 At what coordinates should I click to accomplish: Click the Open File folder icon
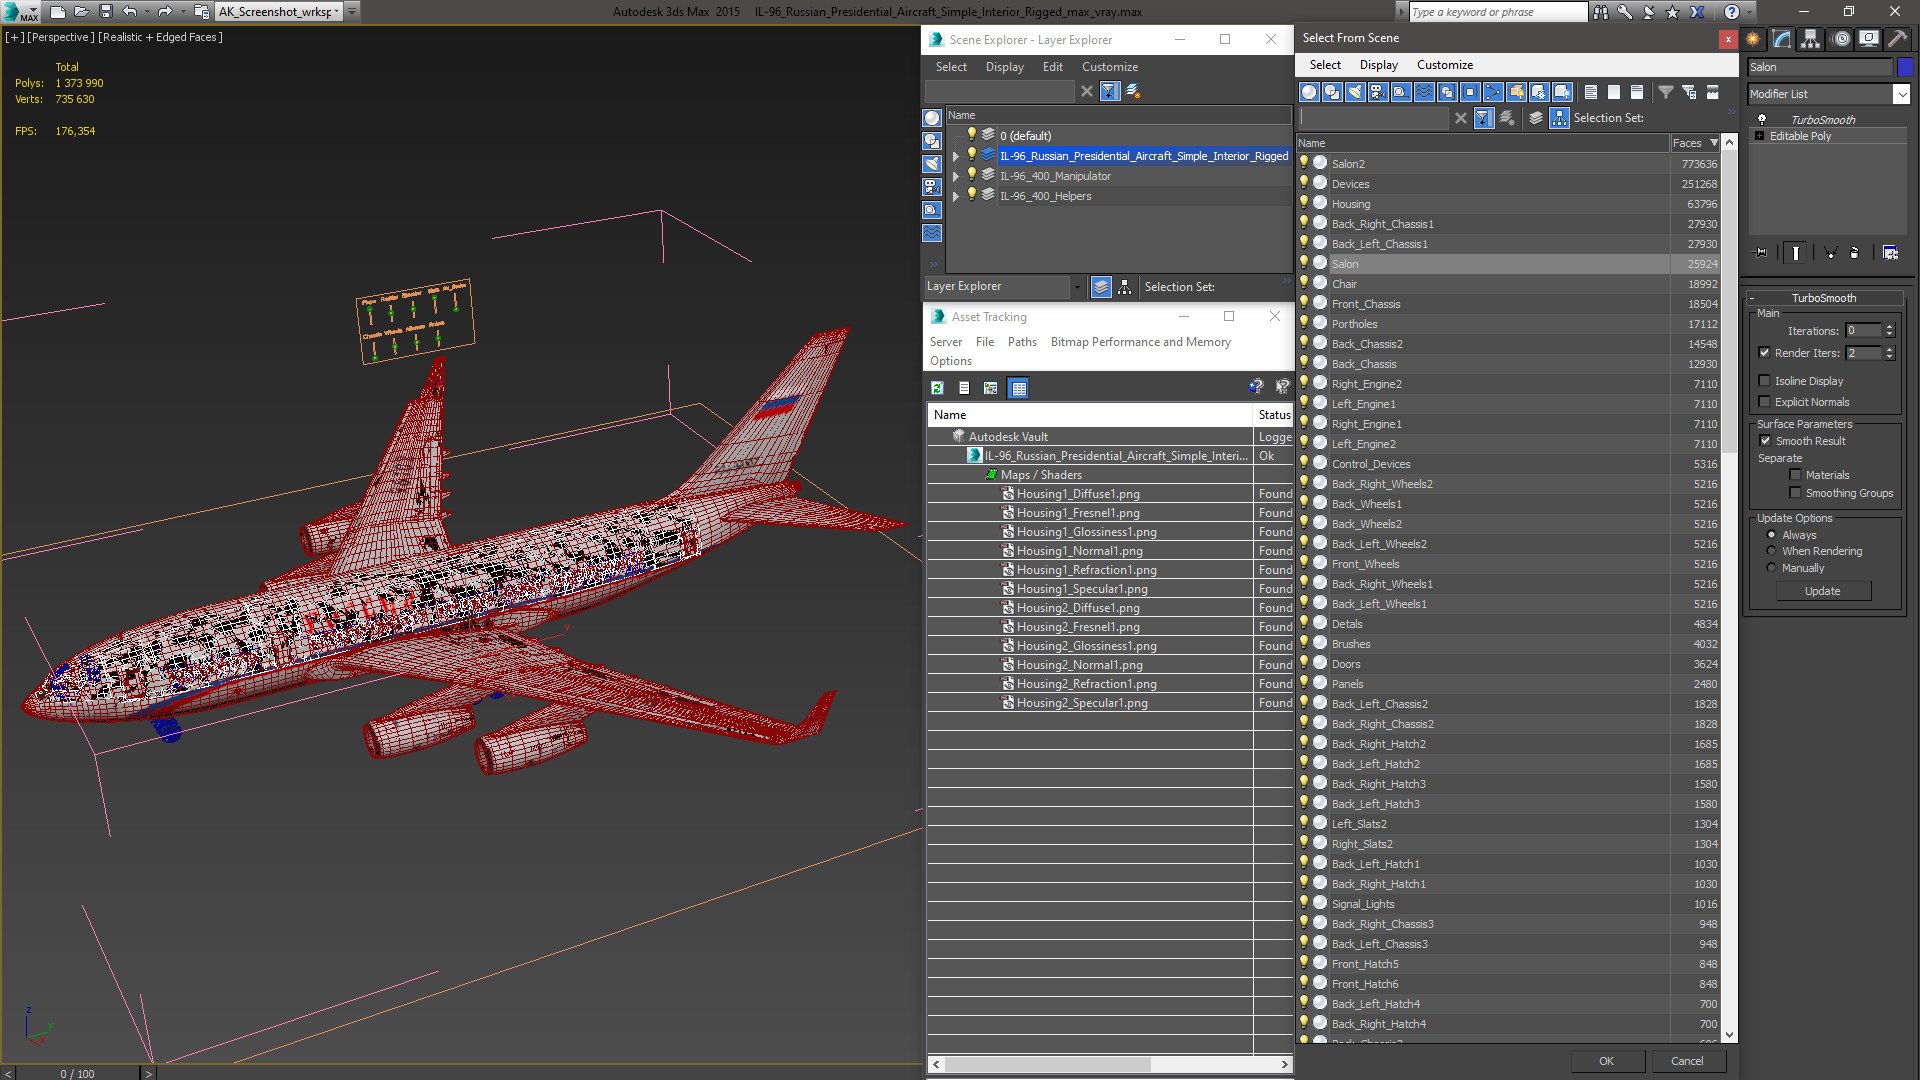[82, 12]
